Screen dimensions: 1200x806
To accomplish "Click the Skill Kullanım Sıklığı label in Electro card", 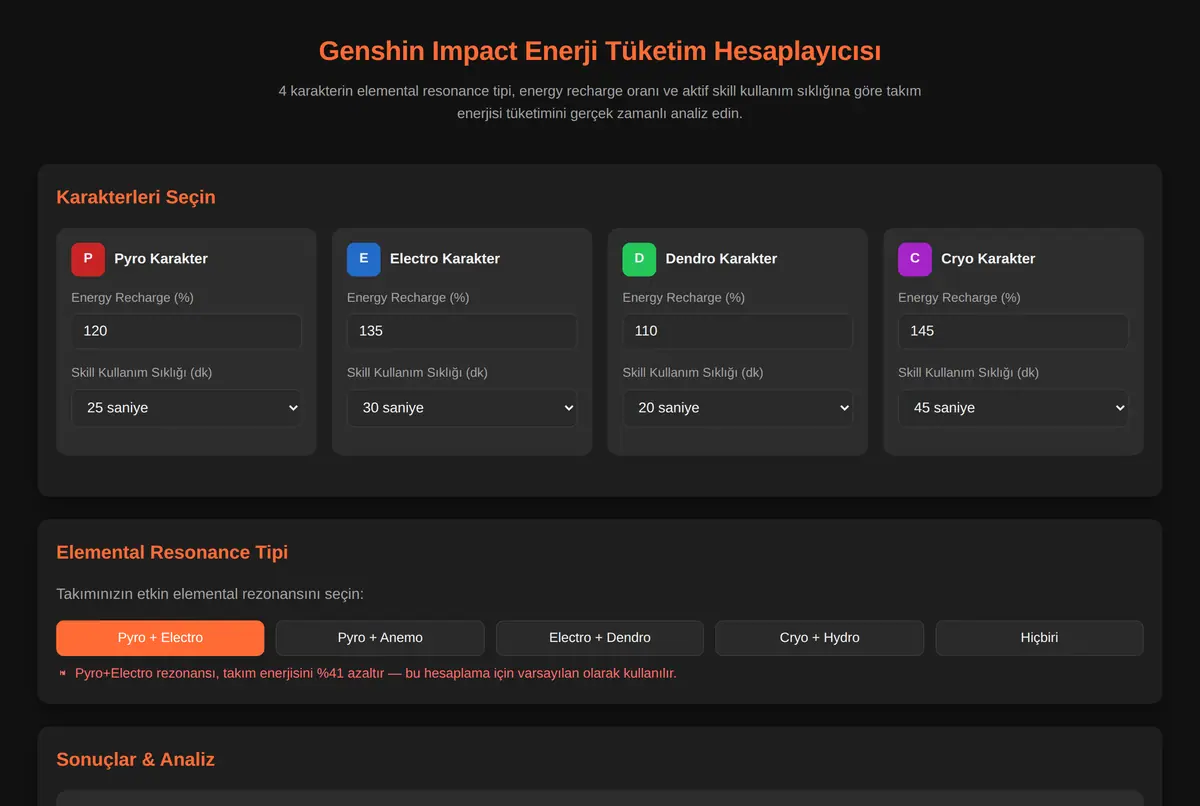I will pyautogui.click(x=417, y=373).
